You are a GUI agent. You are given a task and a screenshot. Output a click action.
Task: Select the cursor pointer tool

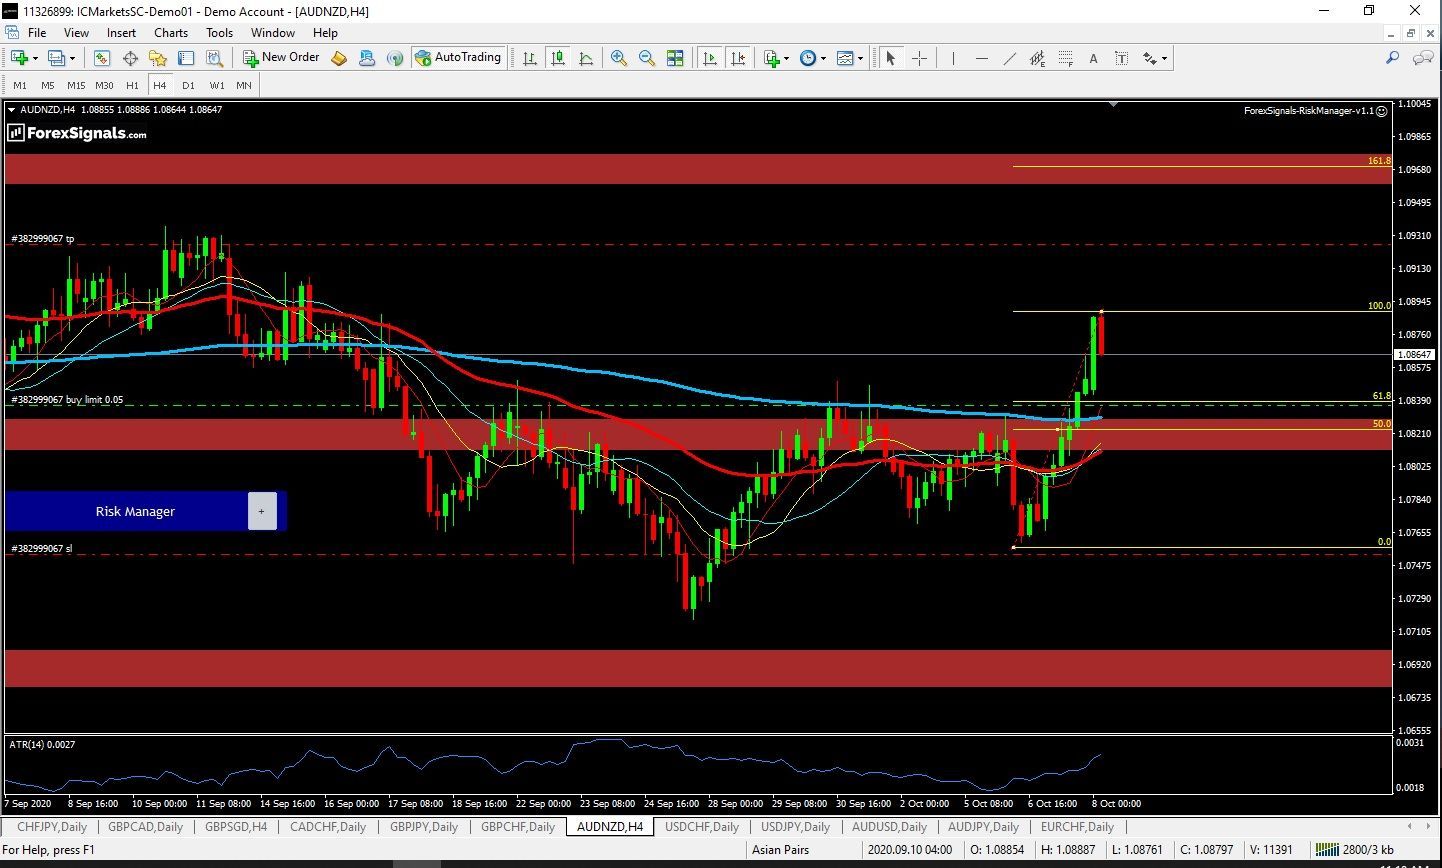point(891,58)
